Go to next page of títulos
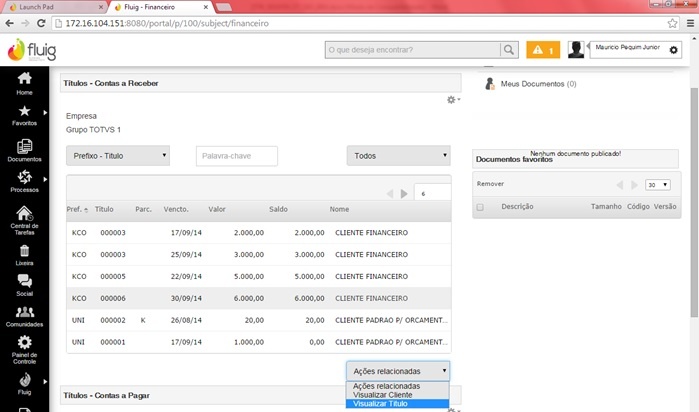The width and height of the screenshot is (699, 412). click(404, 194)
